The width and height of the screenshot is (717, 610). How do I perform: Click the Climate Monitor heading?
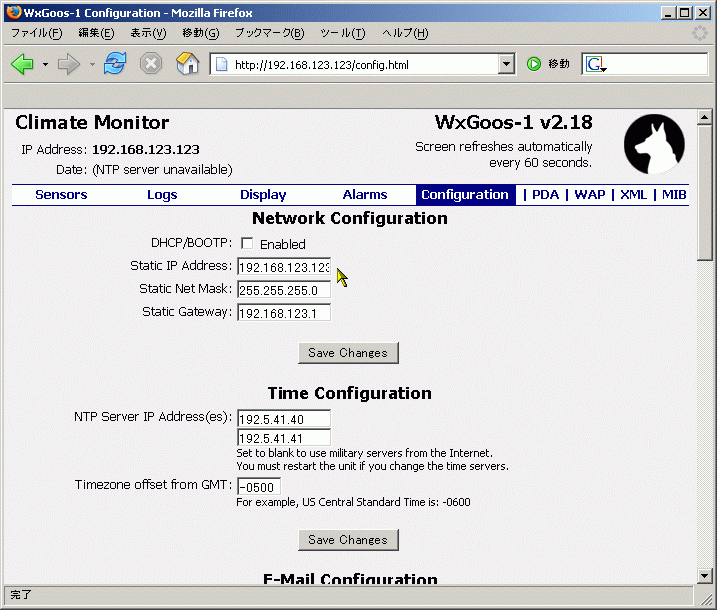[x=92, y=123]
